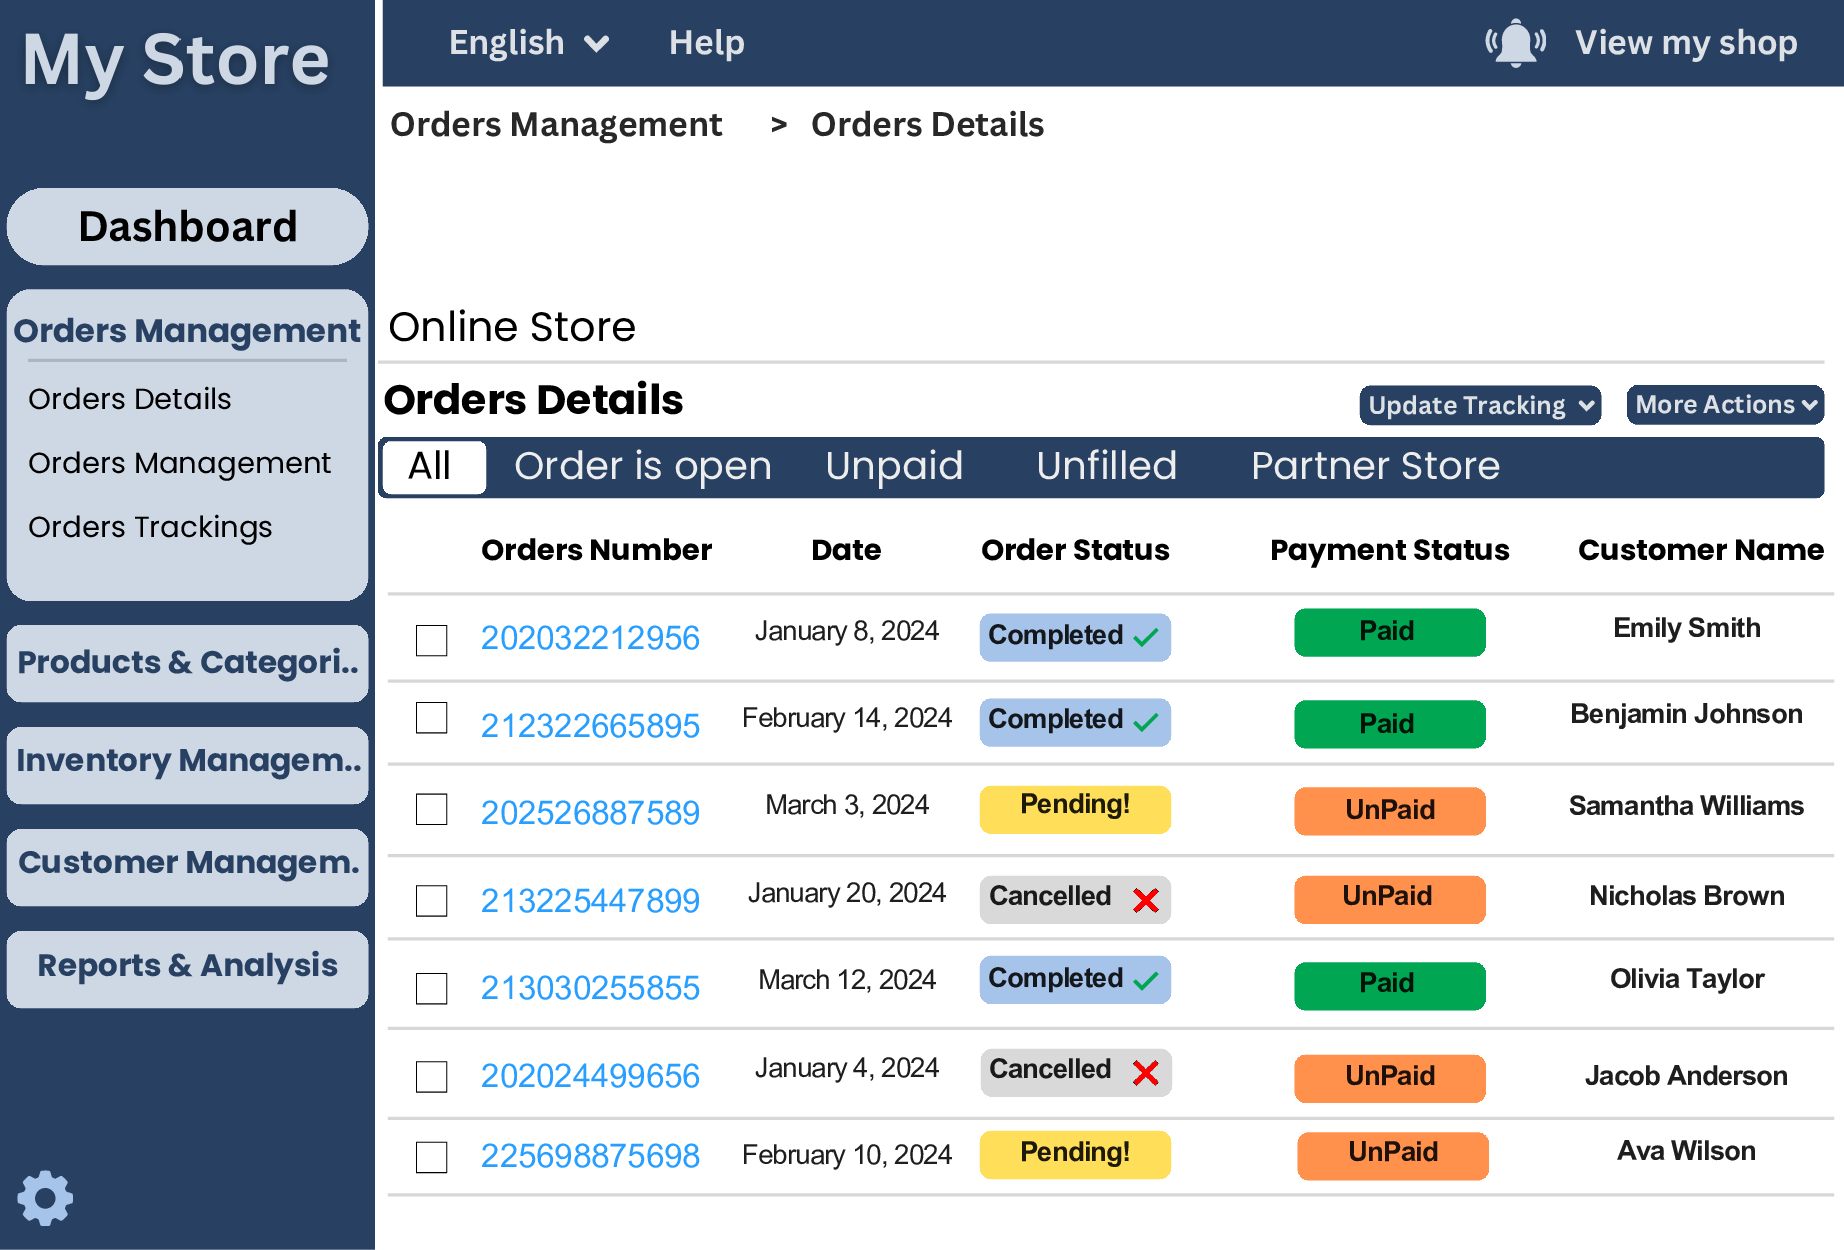
Task: Click the Help menu item
Action: point(707,42)
